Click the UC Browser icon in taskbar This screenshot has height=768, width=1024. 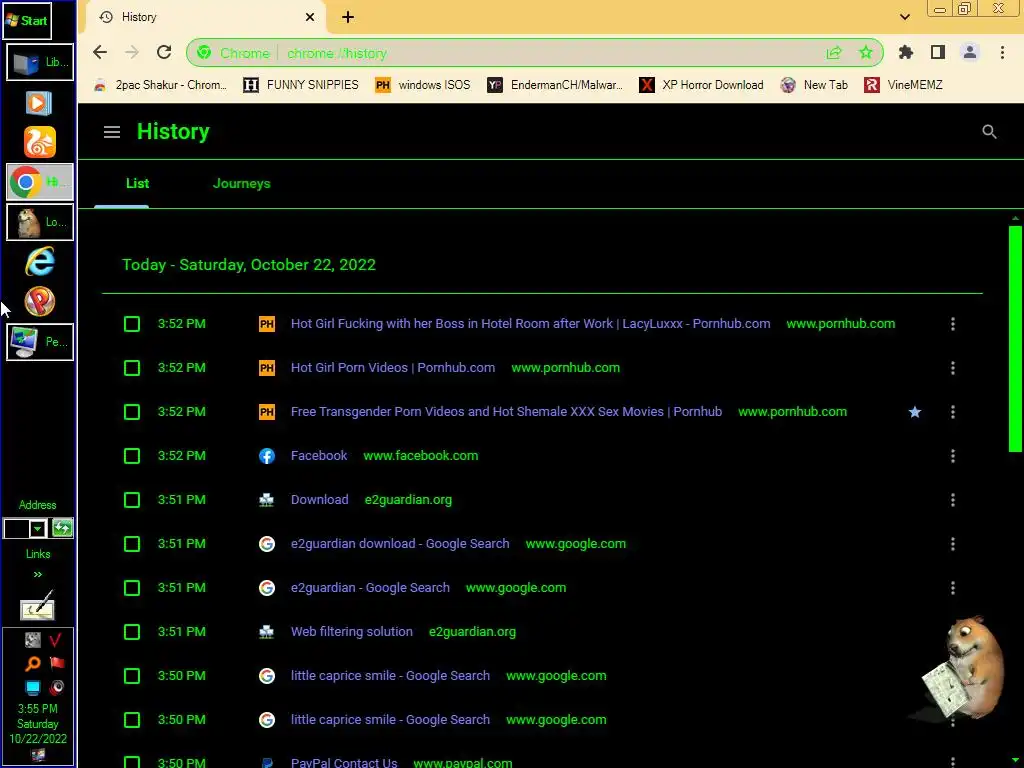coord(39,142)
